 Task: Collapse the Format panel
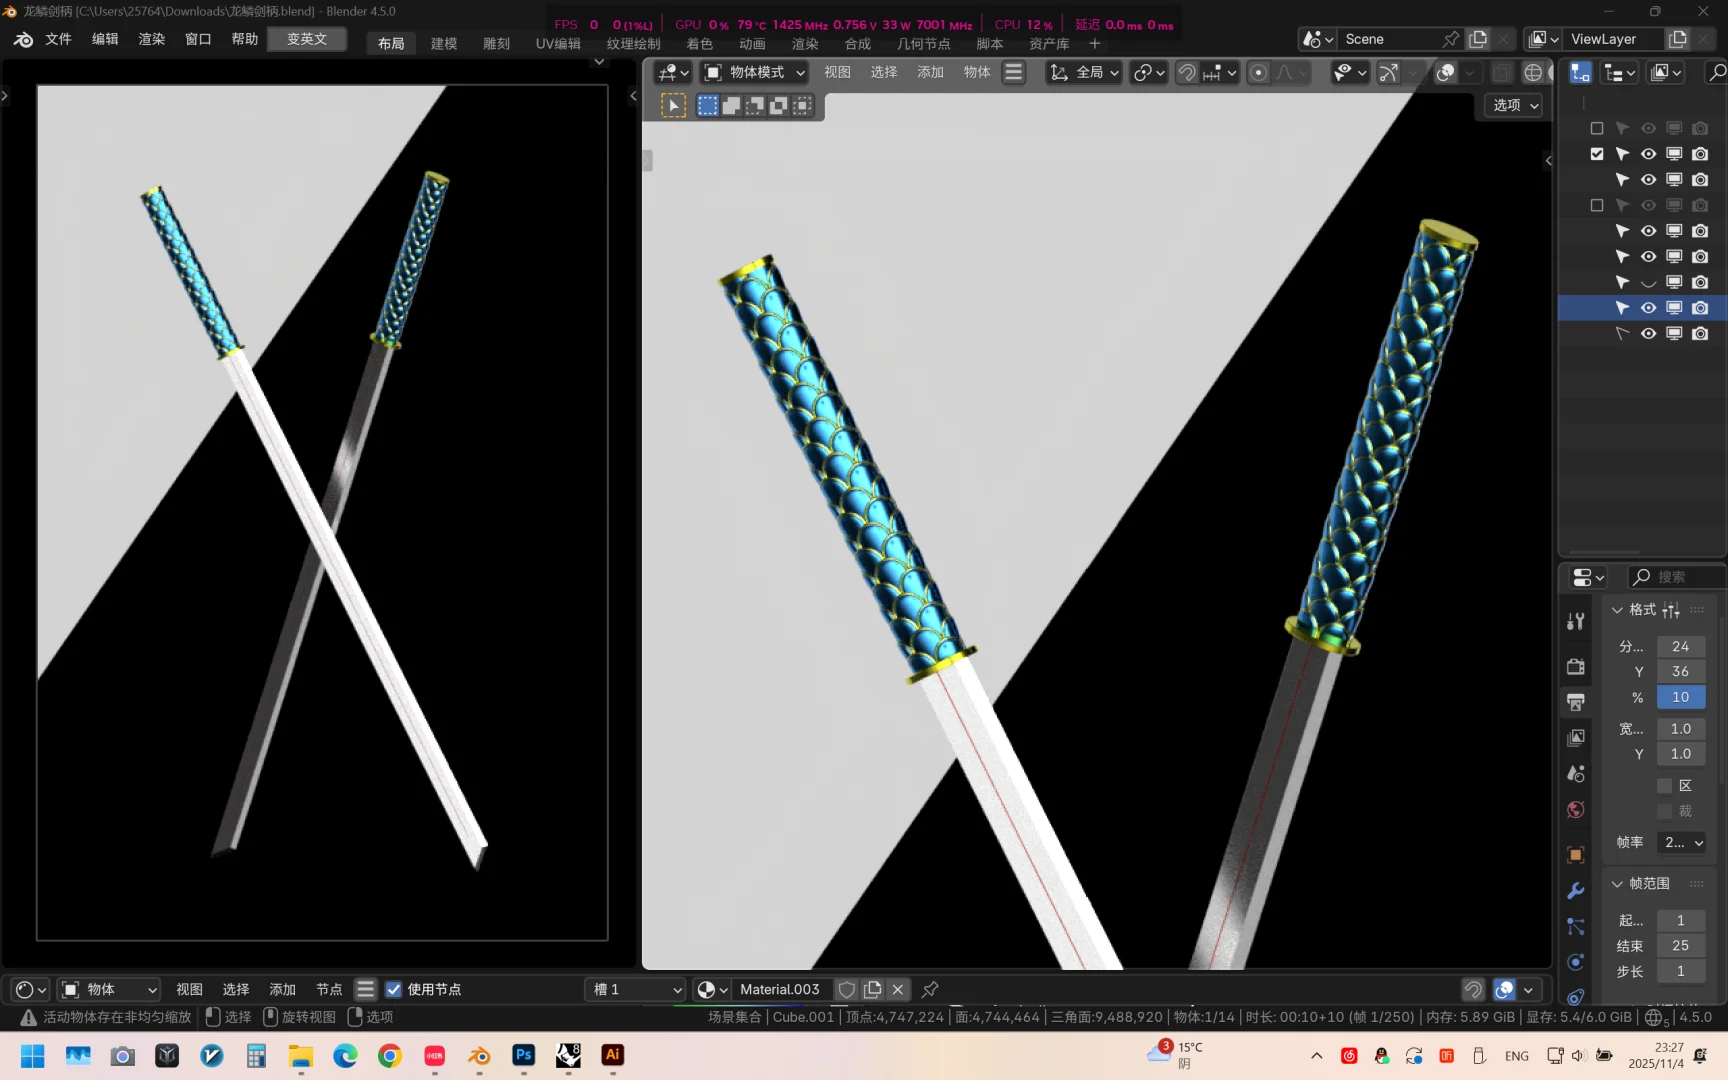tap(1617, 610)
